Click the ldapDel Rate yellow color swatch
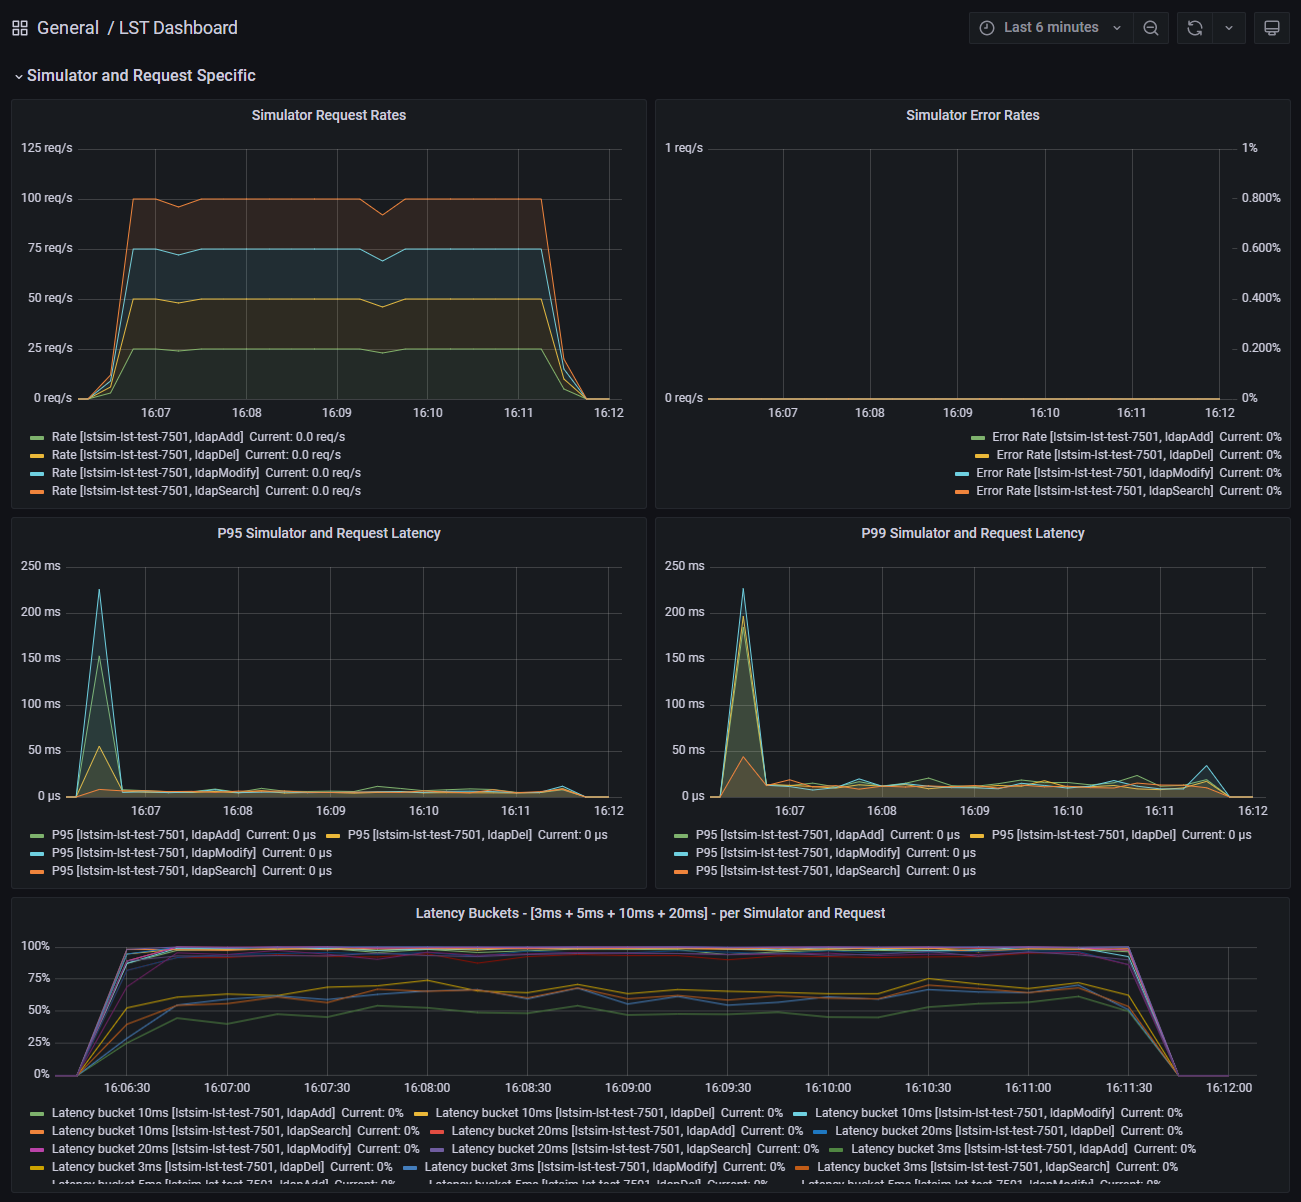Screen dimensions: 1301x1202 [37, 456]
